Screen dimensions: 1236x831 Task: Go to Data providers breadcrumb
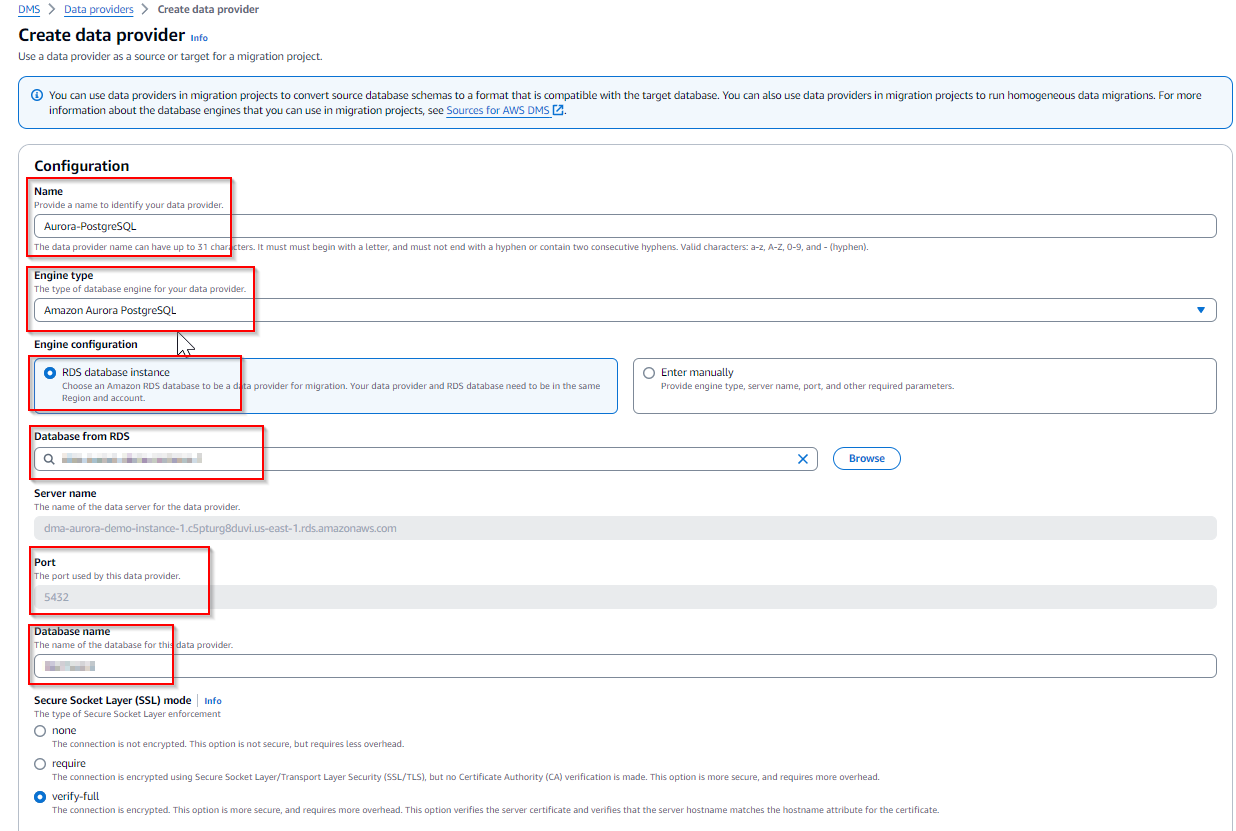pos(98,9)
